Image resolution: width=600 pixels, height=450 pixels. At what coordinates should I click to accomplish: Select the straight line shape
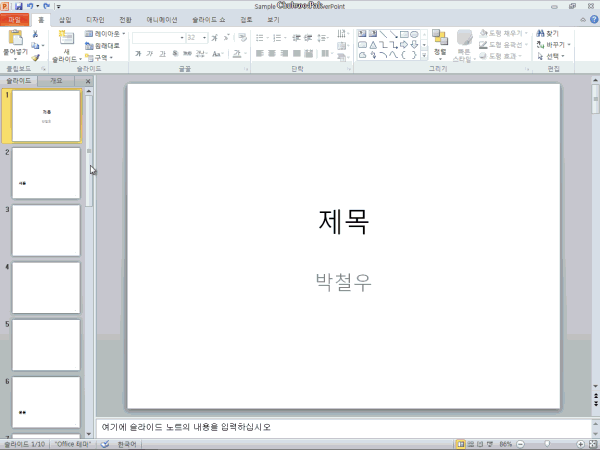click(383, 34)
